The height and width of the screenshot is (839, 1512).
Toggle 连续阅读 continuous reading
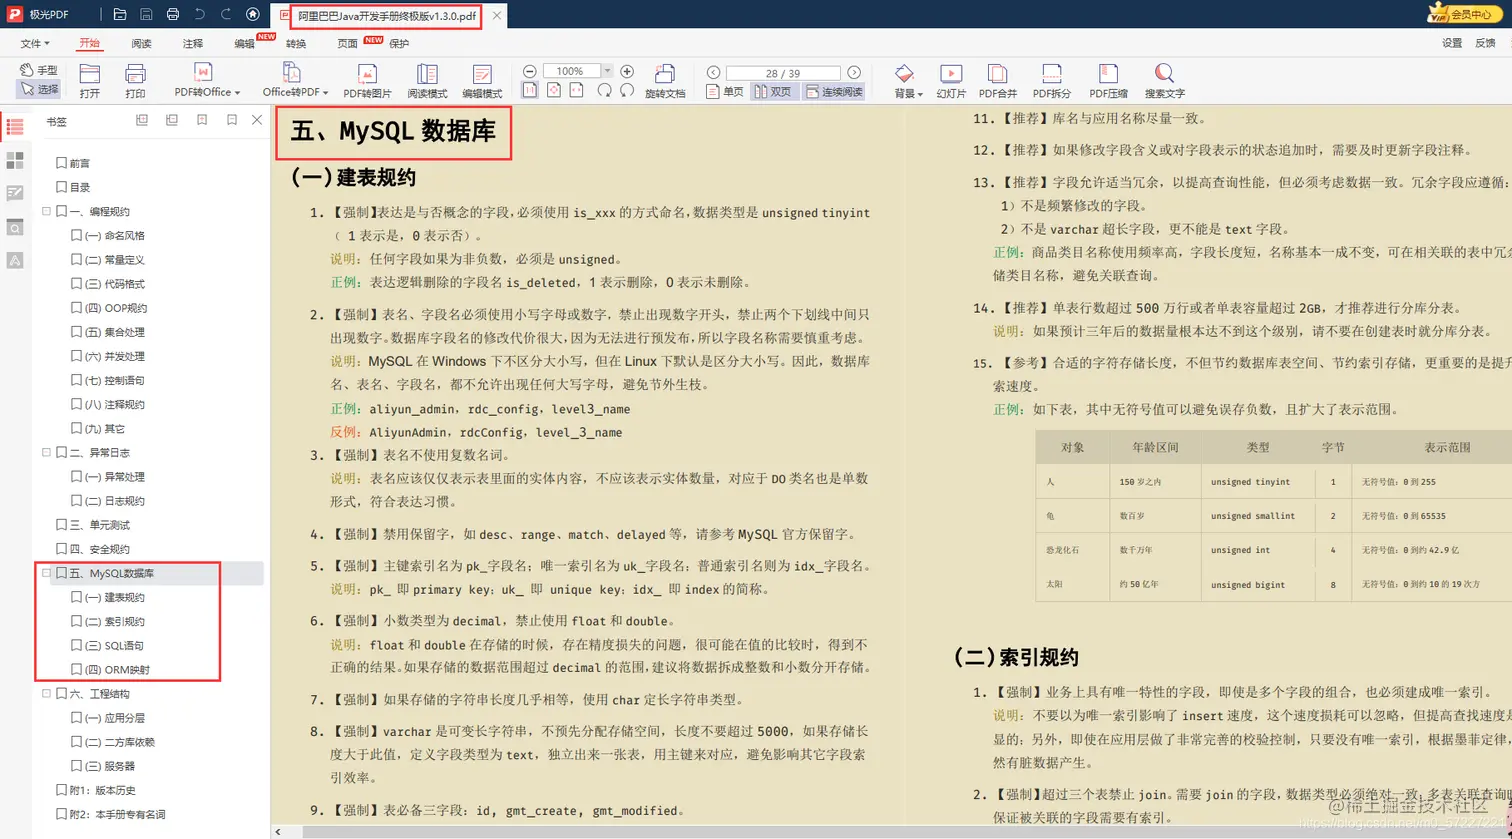coord(833,91)
